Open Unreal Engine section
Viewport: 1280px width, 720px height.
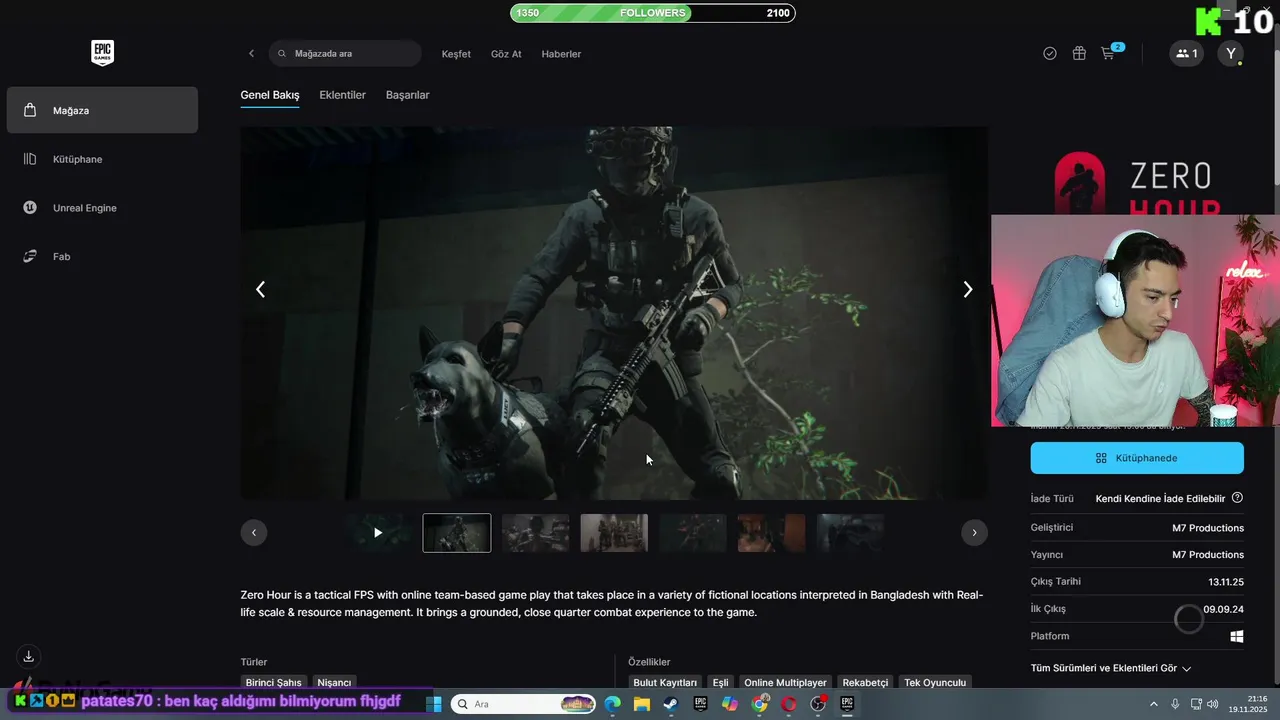click(102, 208)
